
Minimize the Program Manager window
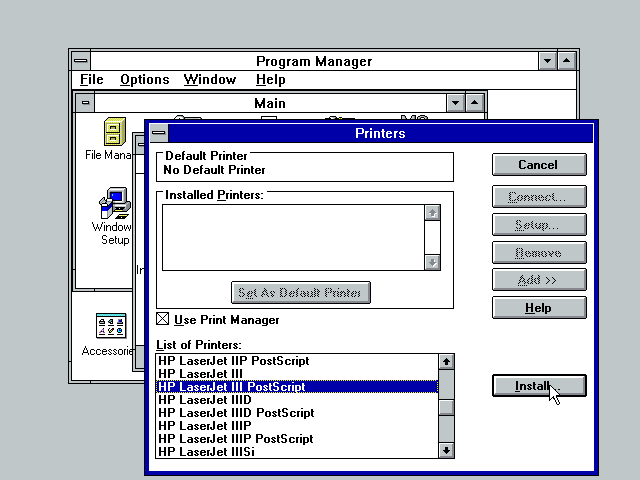click(547, 61)
